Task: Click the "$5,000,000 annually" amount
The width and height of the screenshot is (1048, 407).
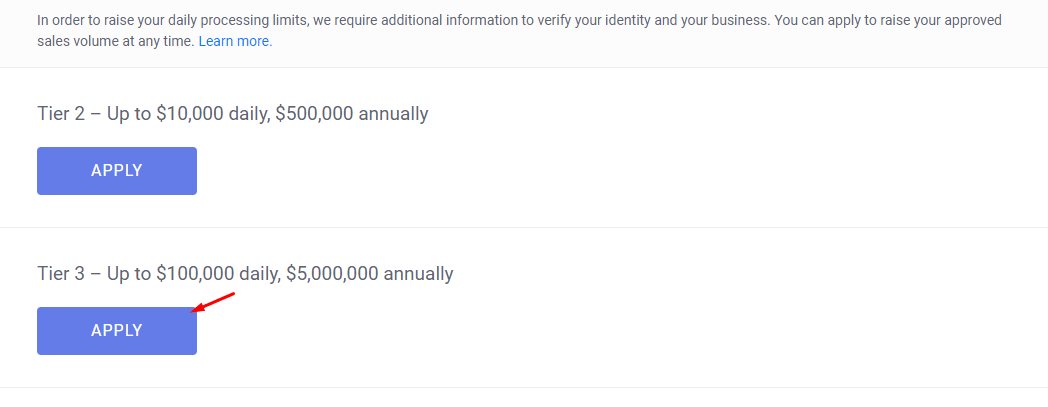Action: (x=370, y=273)
